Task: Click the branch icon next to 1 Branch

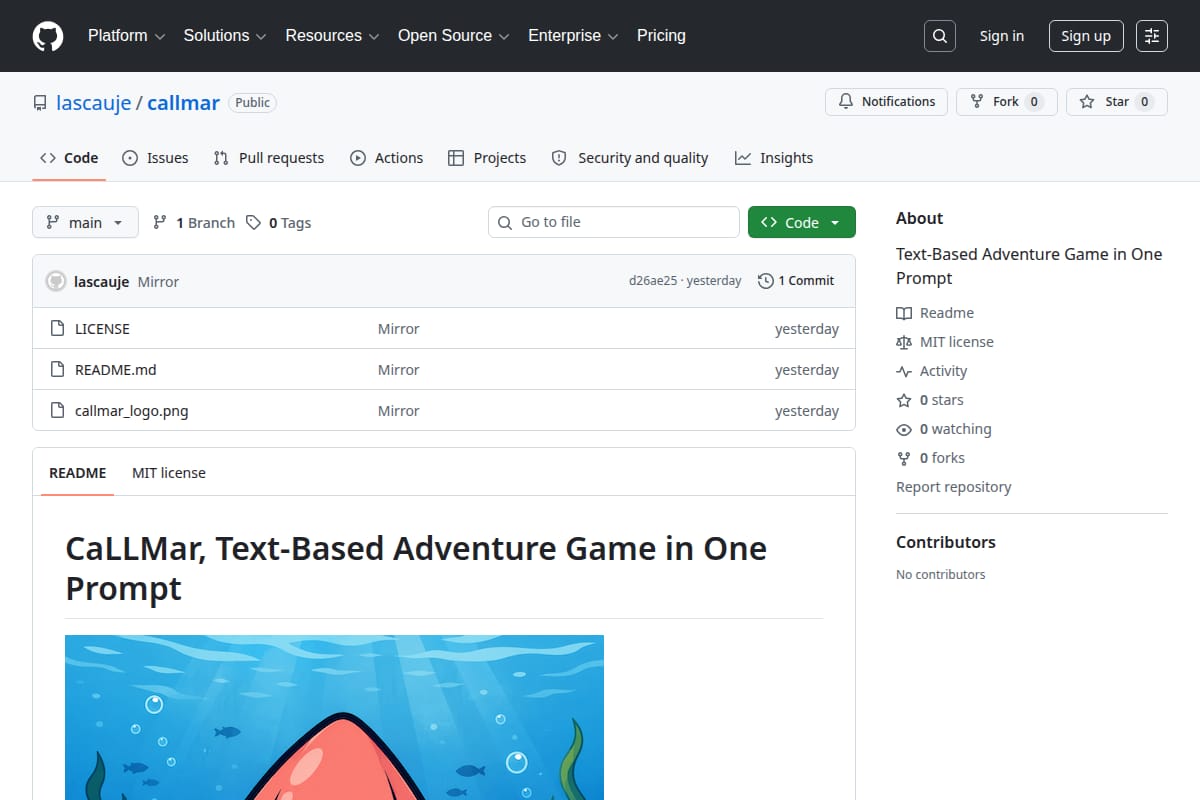Action: tap(160, 222)
